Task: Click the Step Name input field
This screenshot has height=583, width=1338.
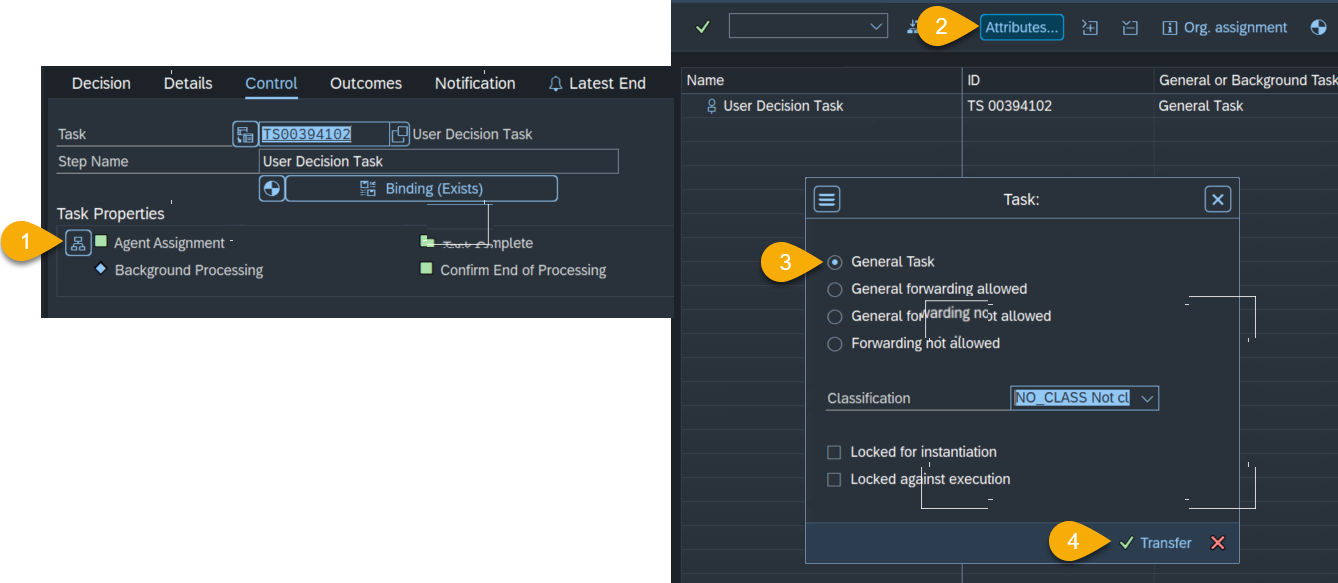Action: (x=438, y=161)
